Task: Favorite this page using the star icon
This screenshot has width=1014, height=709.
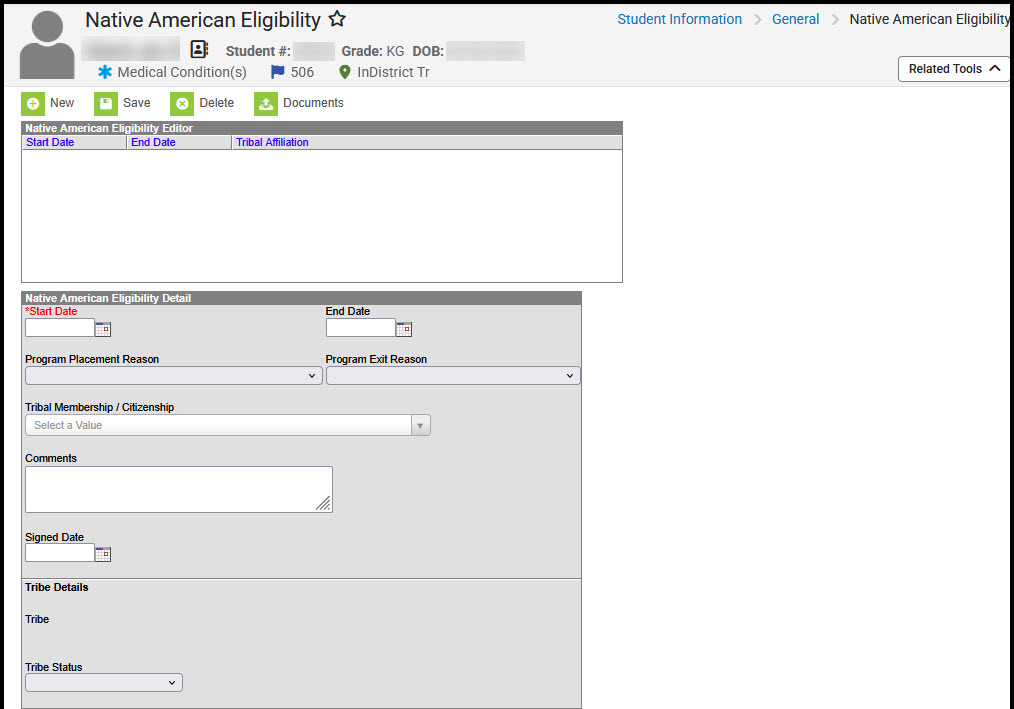Action: (x=337, y=18)
